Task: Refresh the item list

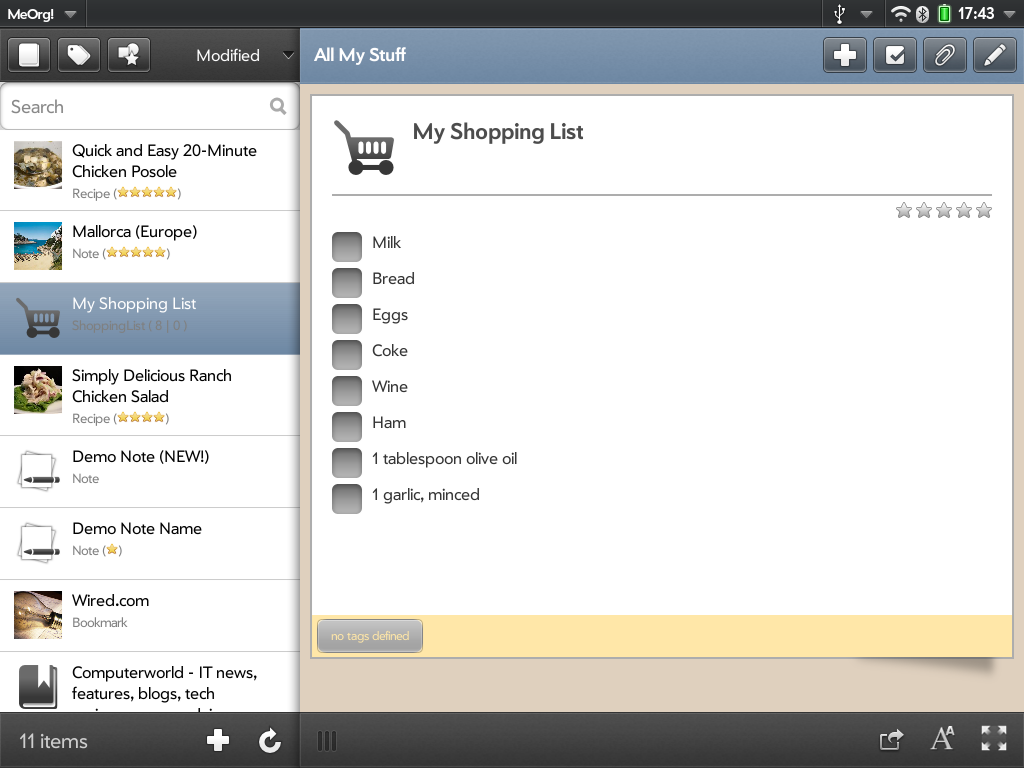Action: tap(269, 741)
